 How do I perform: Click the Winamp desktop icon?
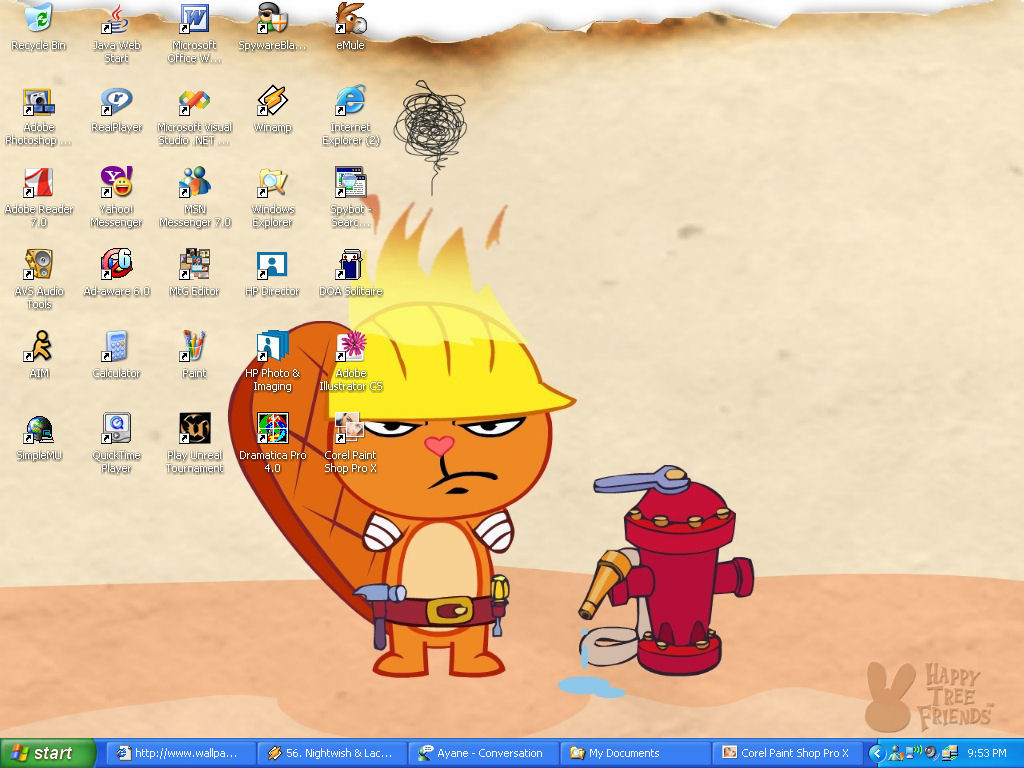point(272,110)
